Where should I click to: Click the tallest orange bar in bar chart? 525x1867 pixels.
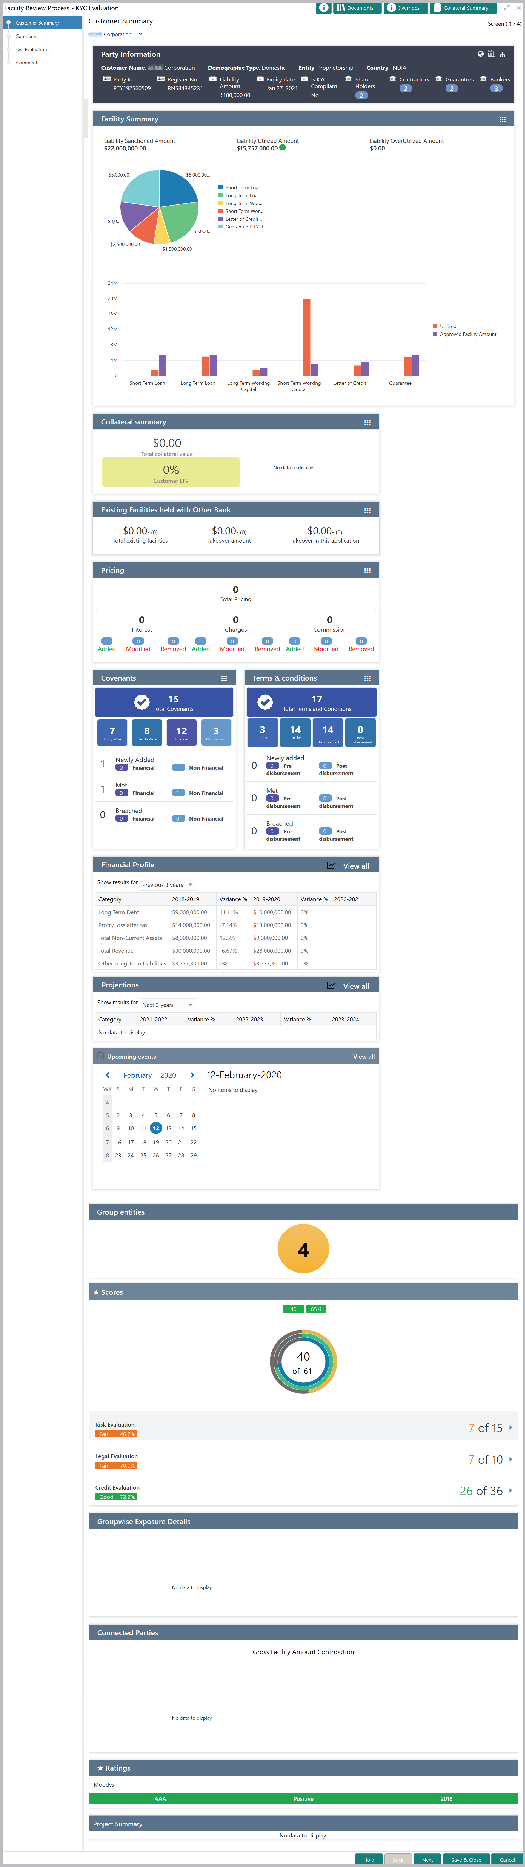[x=307, y=336]
